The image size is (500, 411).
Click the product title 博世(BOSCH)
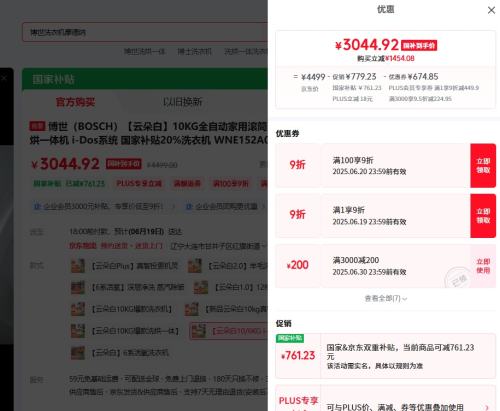tap(148, 133)
